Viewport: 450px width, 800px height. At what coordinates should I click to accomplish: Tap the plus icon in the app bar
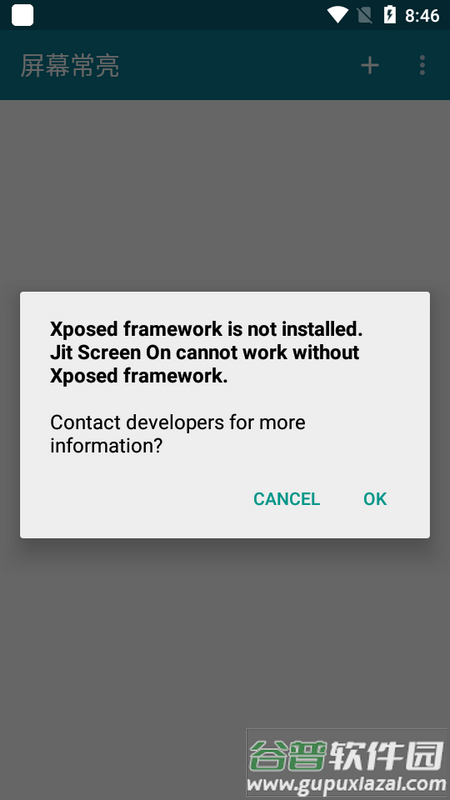370,65
